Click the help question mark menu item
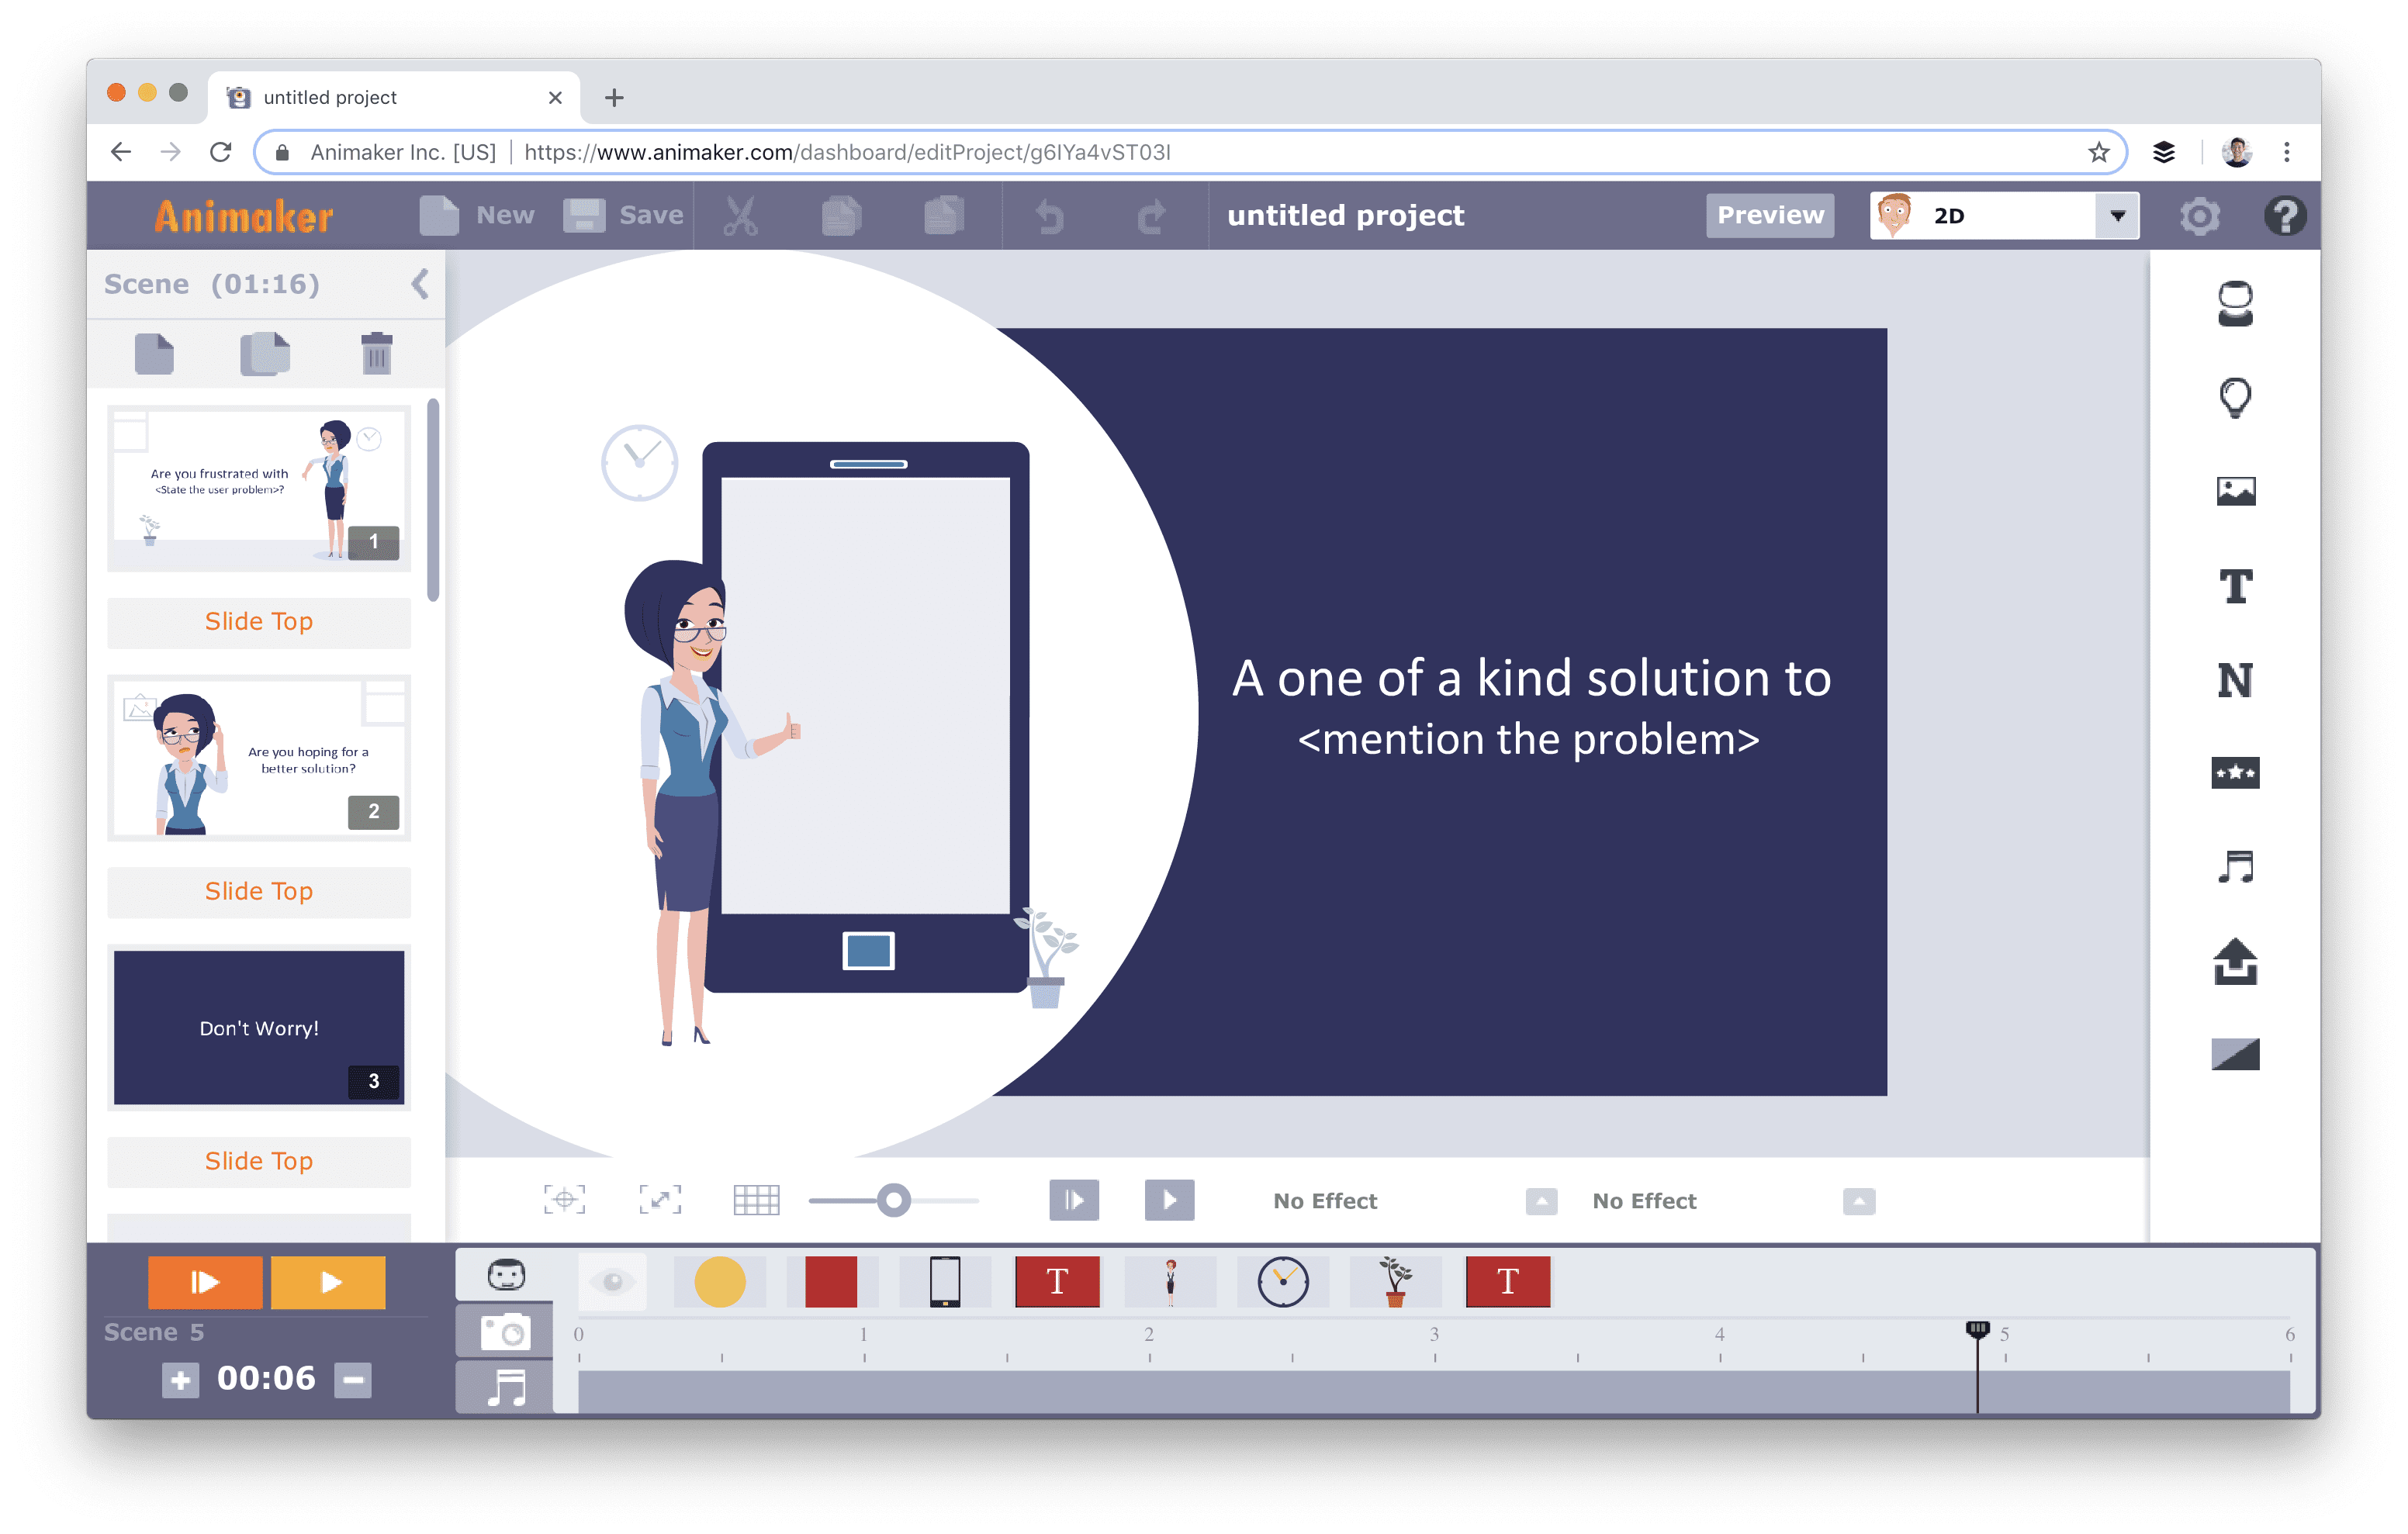Viewport: 2408px width, 1534px height. [x=2283, y=214]
